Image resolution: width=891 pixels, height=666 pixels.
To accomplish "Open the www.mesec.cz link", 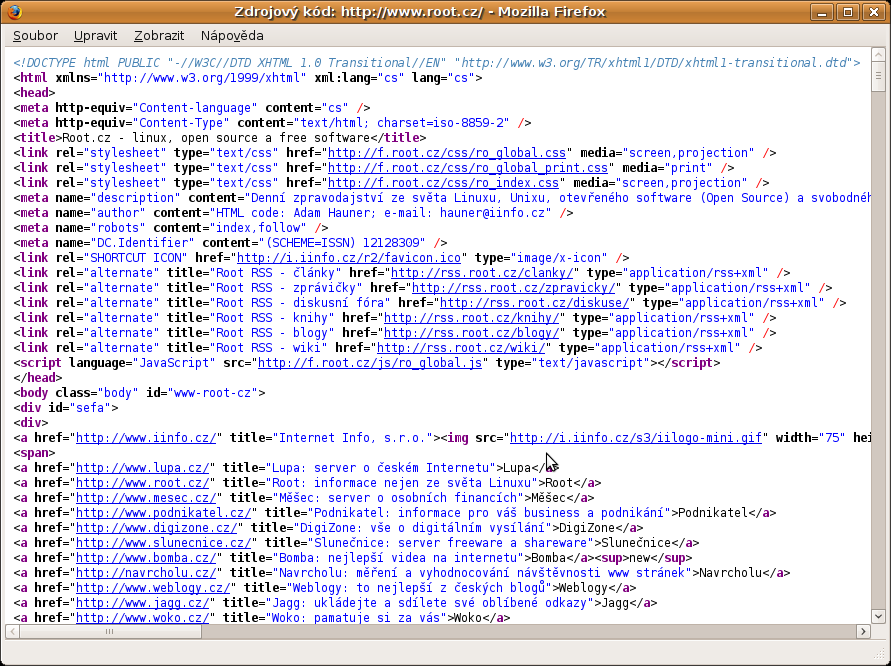I will (146, 498).
